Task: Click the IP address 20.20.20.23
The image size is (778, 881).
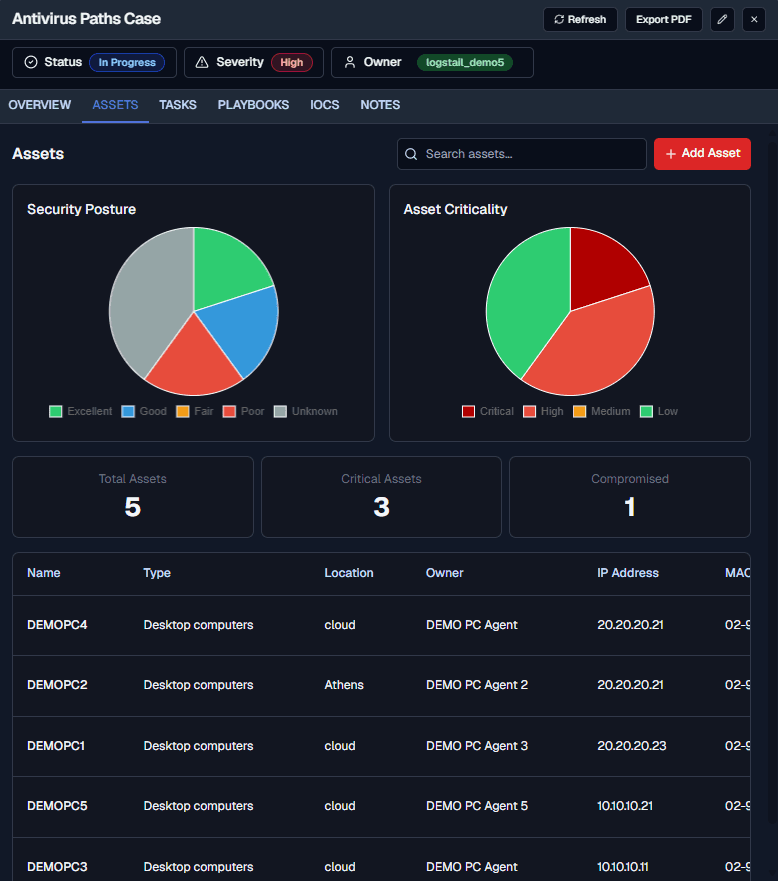Action: (x=632, y=746)
